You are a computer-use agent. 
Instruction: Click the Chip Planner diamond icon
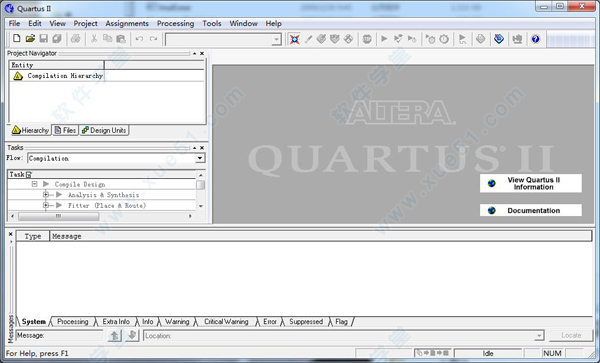click(x=481, y=39)
